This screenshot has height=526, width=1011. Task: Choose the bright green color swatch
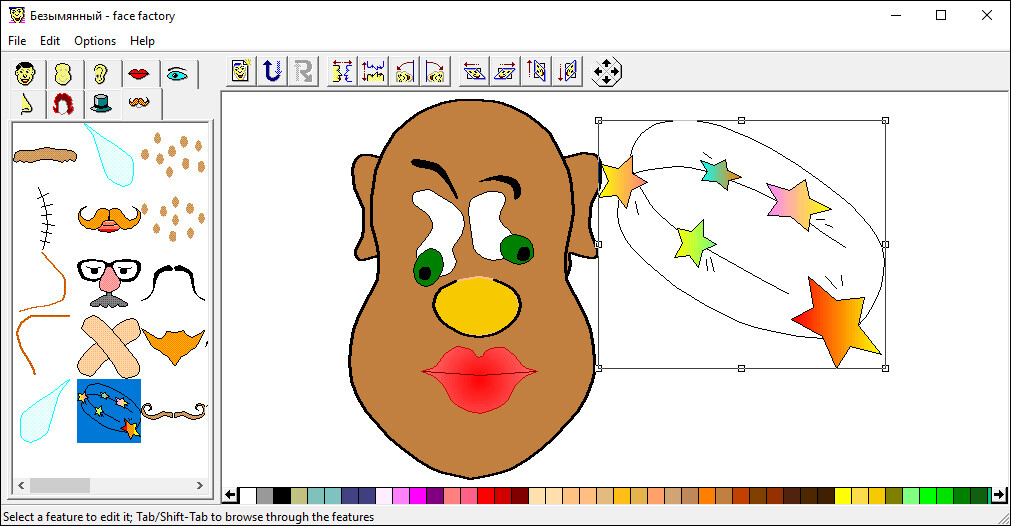coord(928,495)
